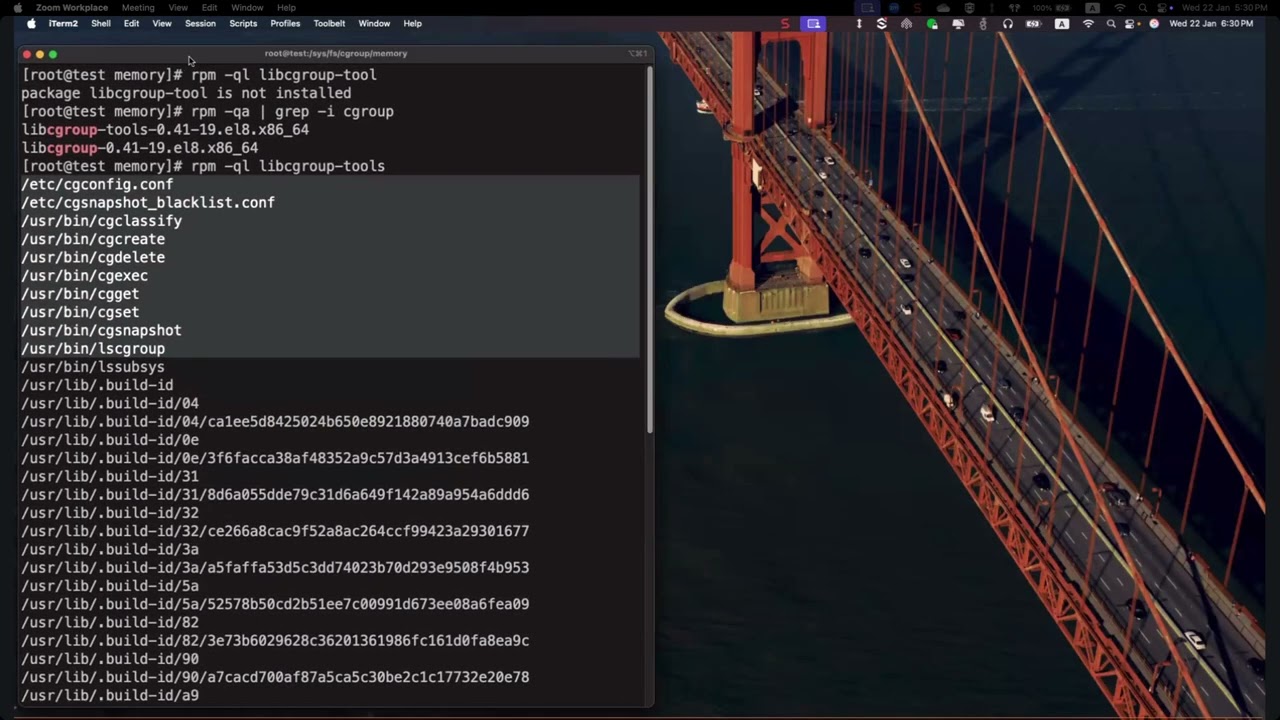Click the window title root@test:/sys/fs/cgroup/memory
This screenshot has height=720, width=1280.
click(336, 53)
